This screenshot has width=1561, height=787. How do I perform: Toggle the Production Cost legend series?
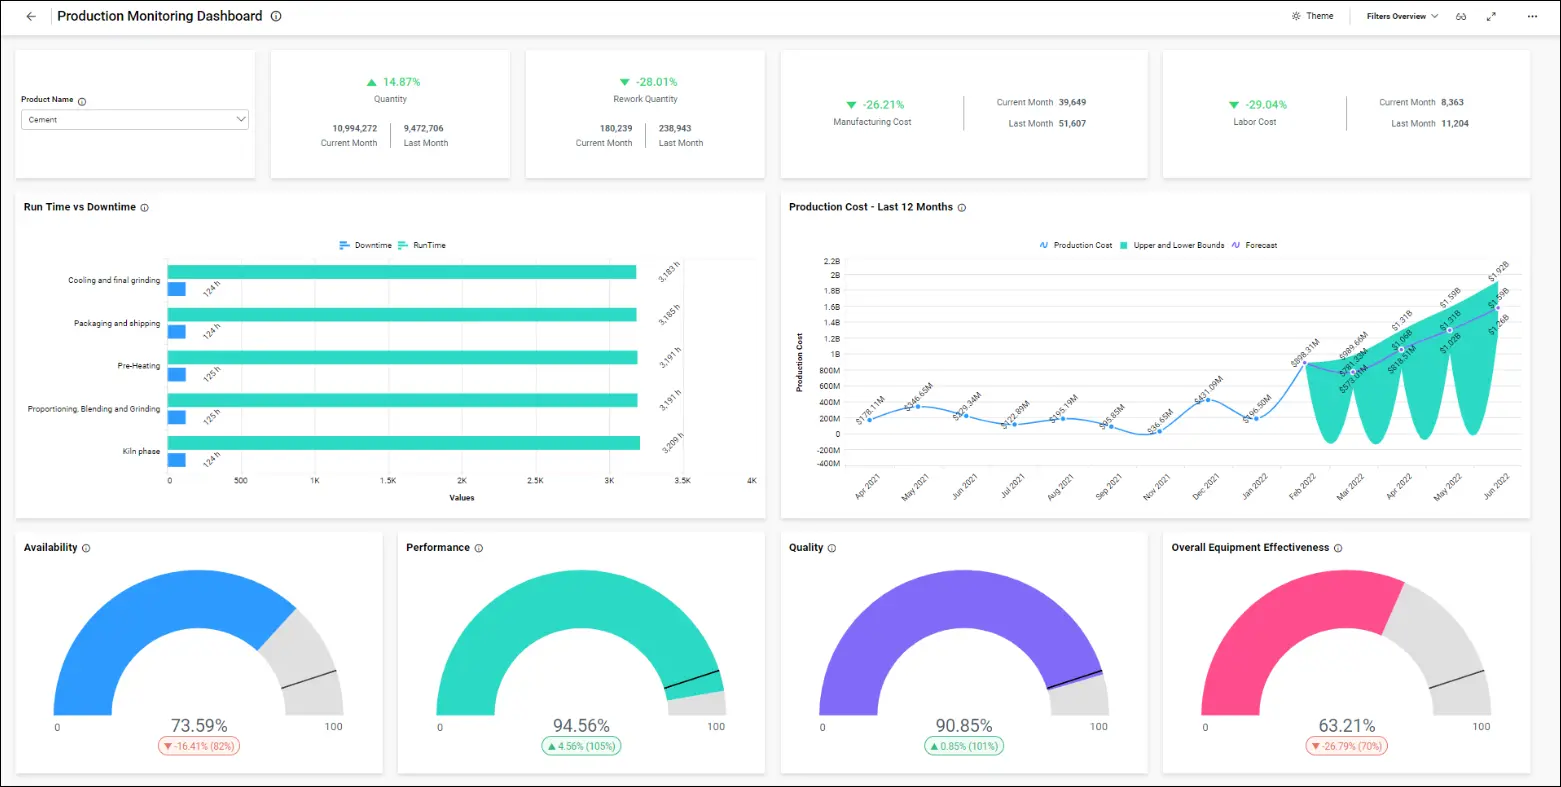pyautogui.click(x=1076, y=245)
